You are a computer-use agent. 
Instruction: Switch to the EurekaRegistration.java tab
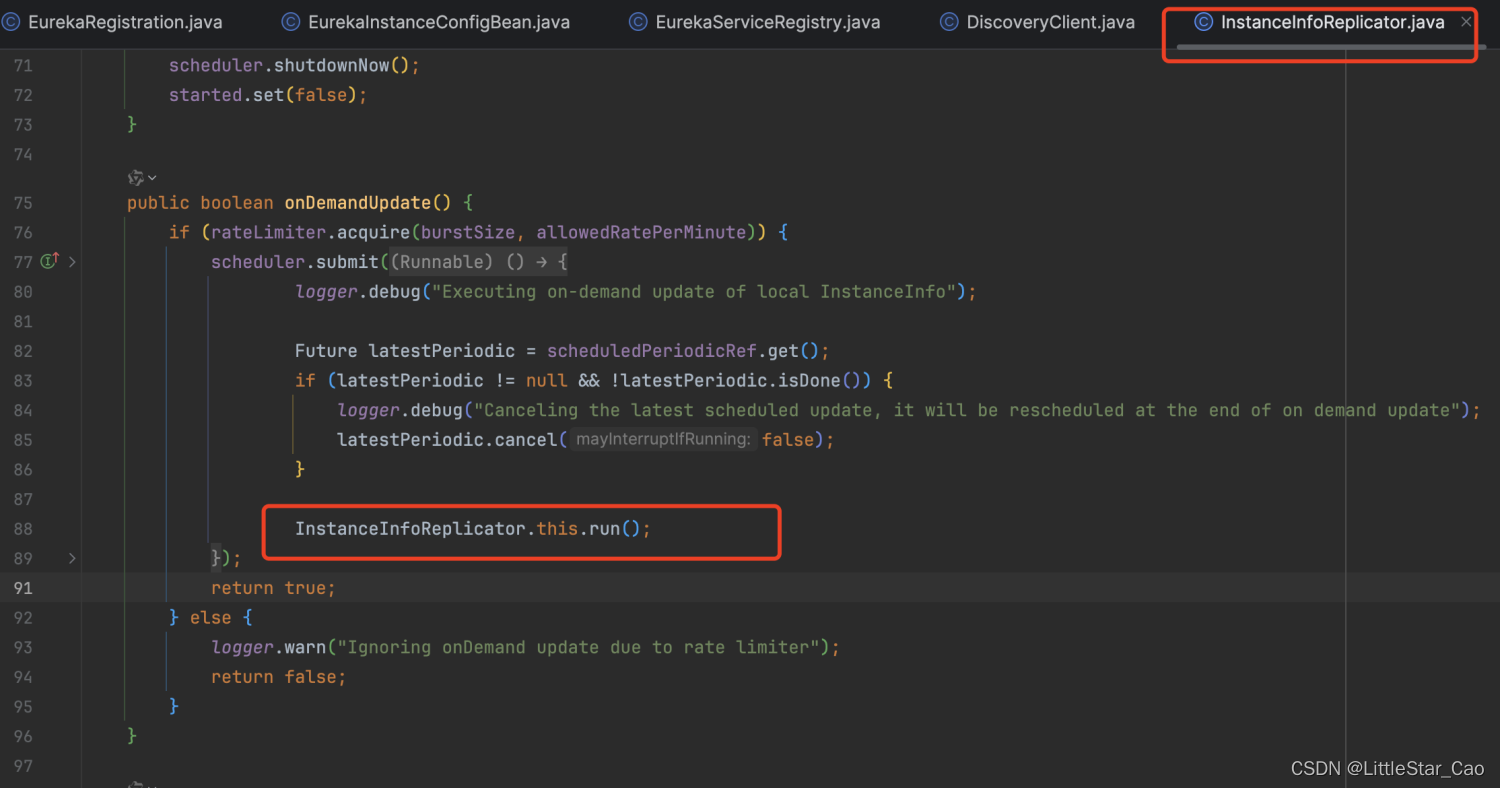coord(125,22)
